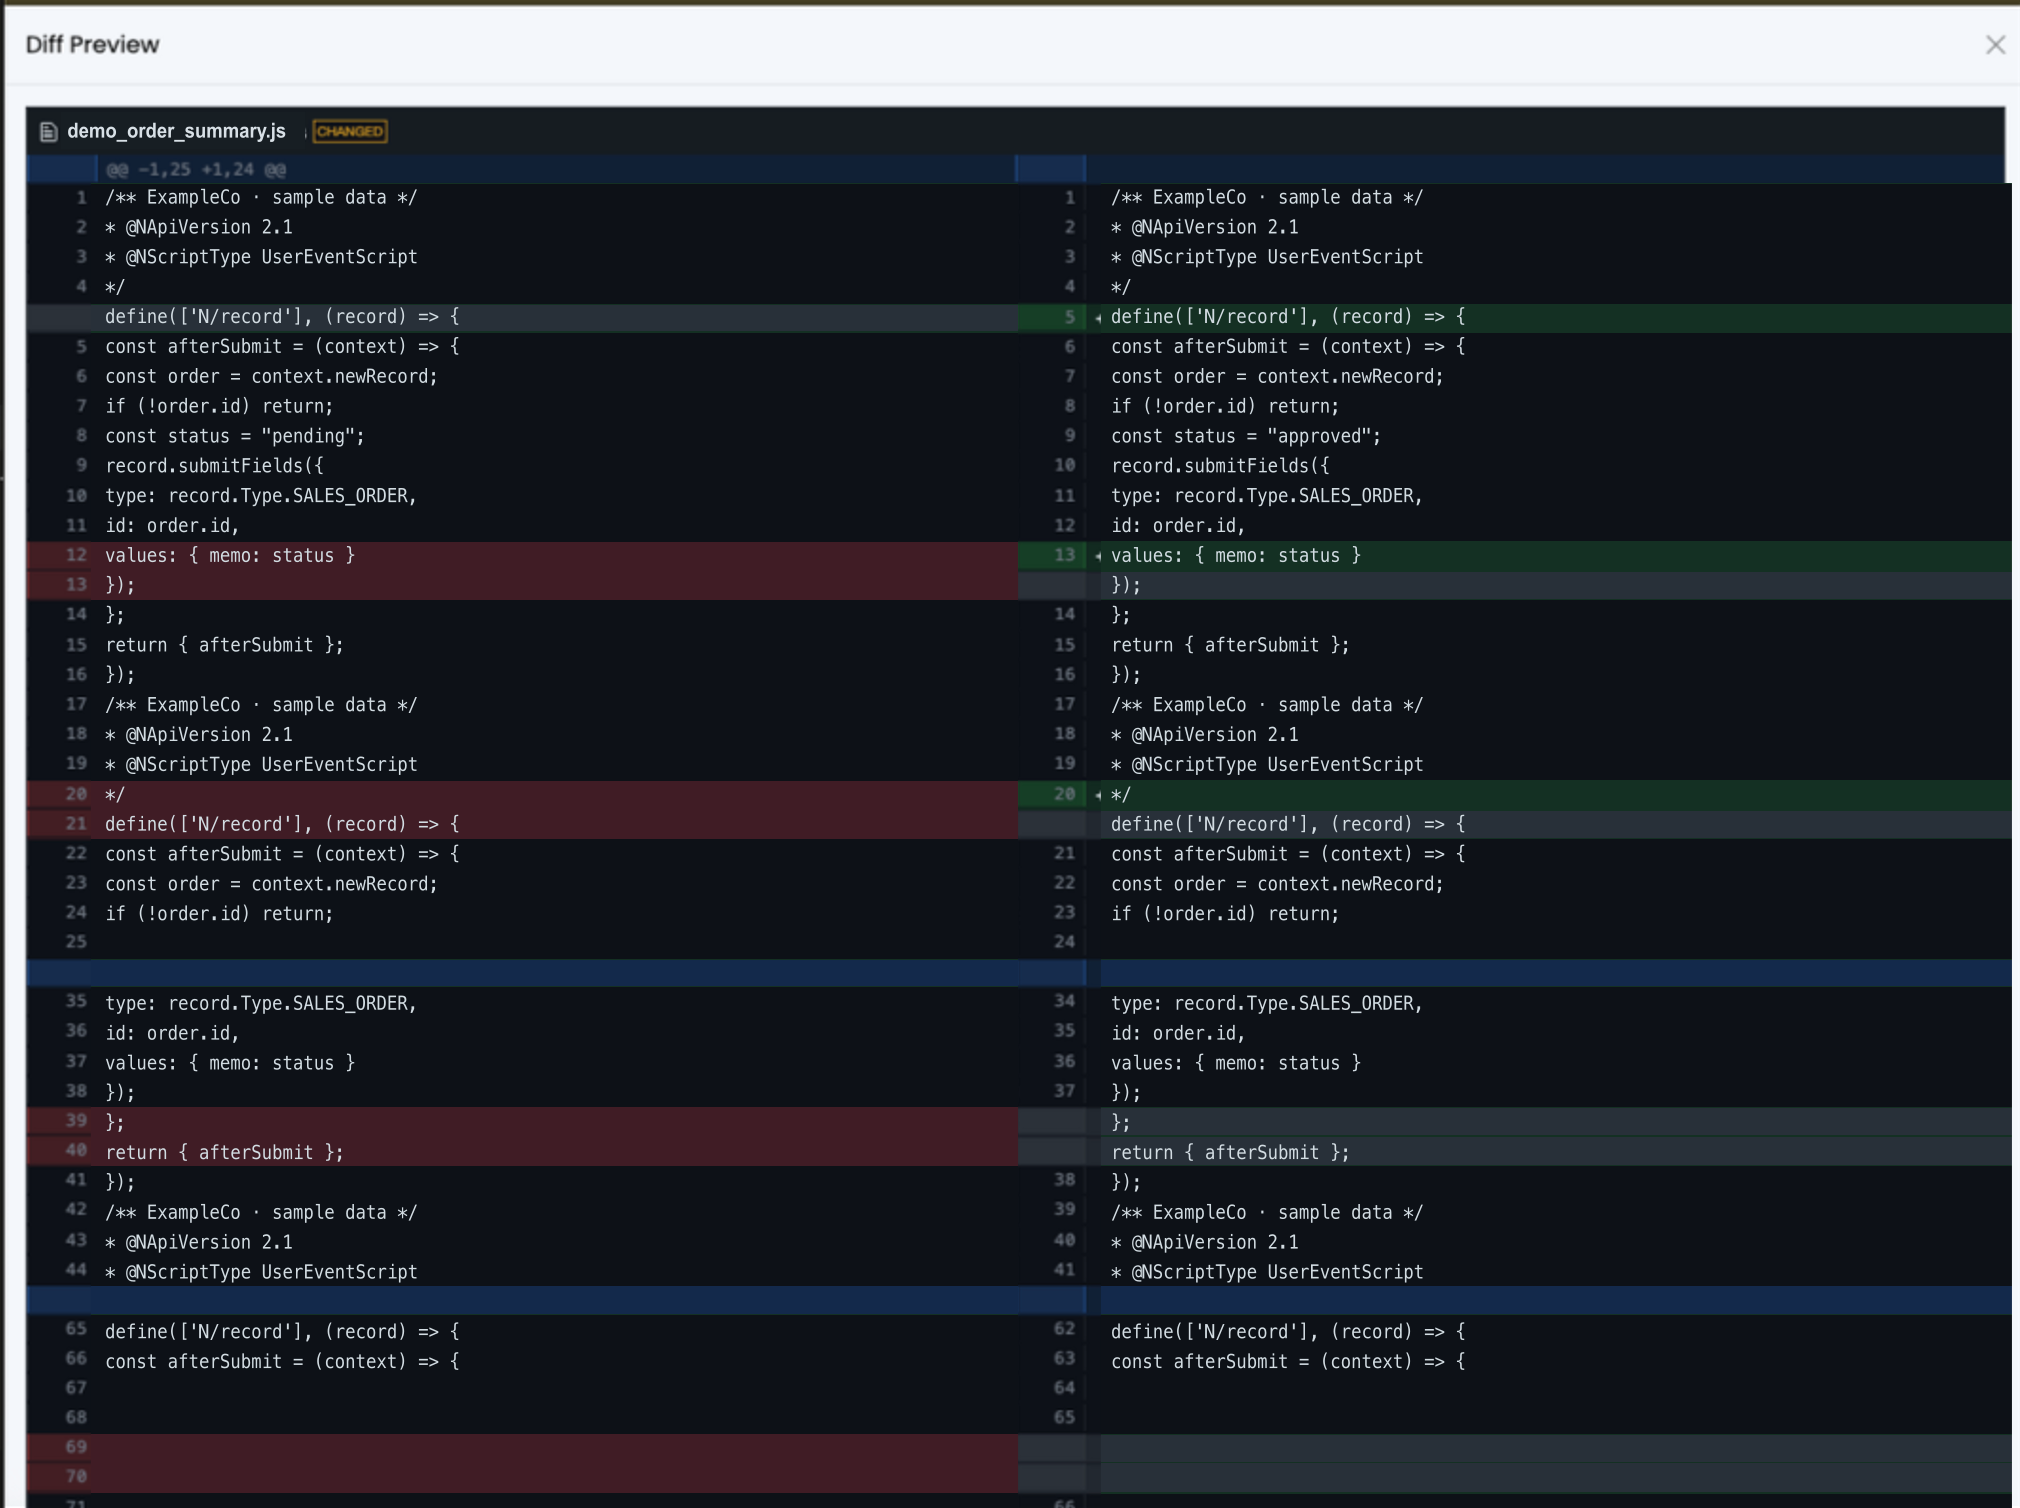Click right-pane line 62 'define' statement
The width and height of the screenshot is (2020, 1508).
click(x=1288, y=1331)
